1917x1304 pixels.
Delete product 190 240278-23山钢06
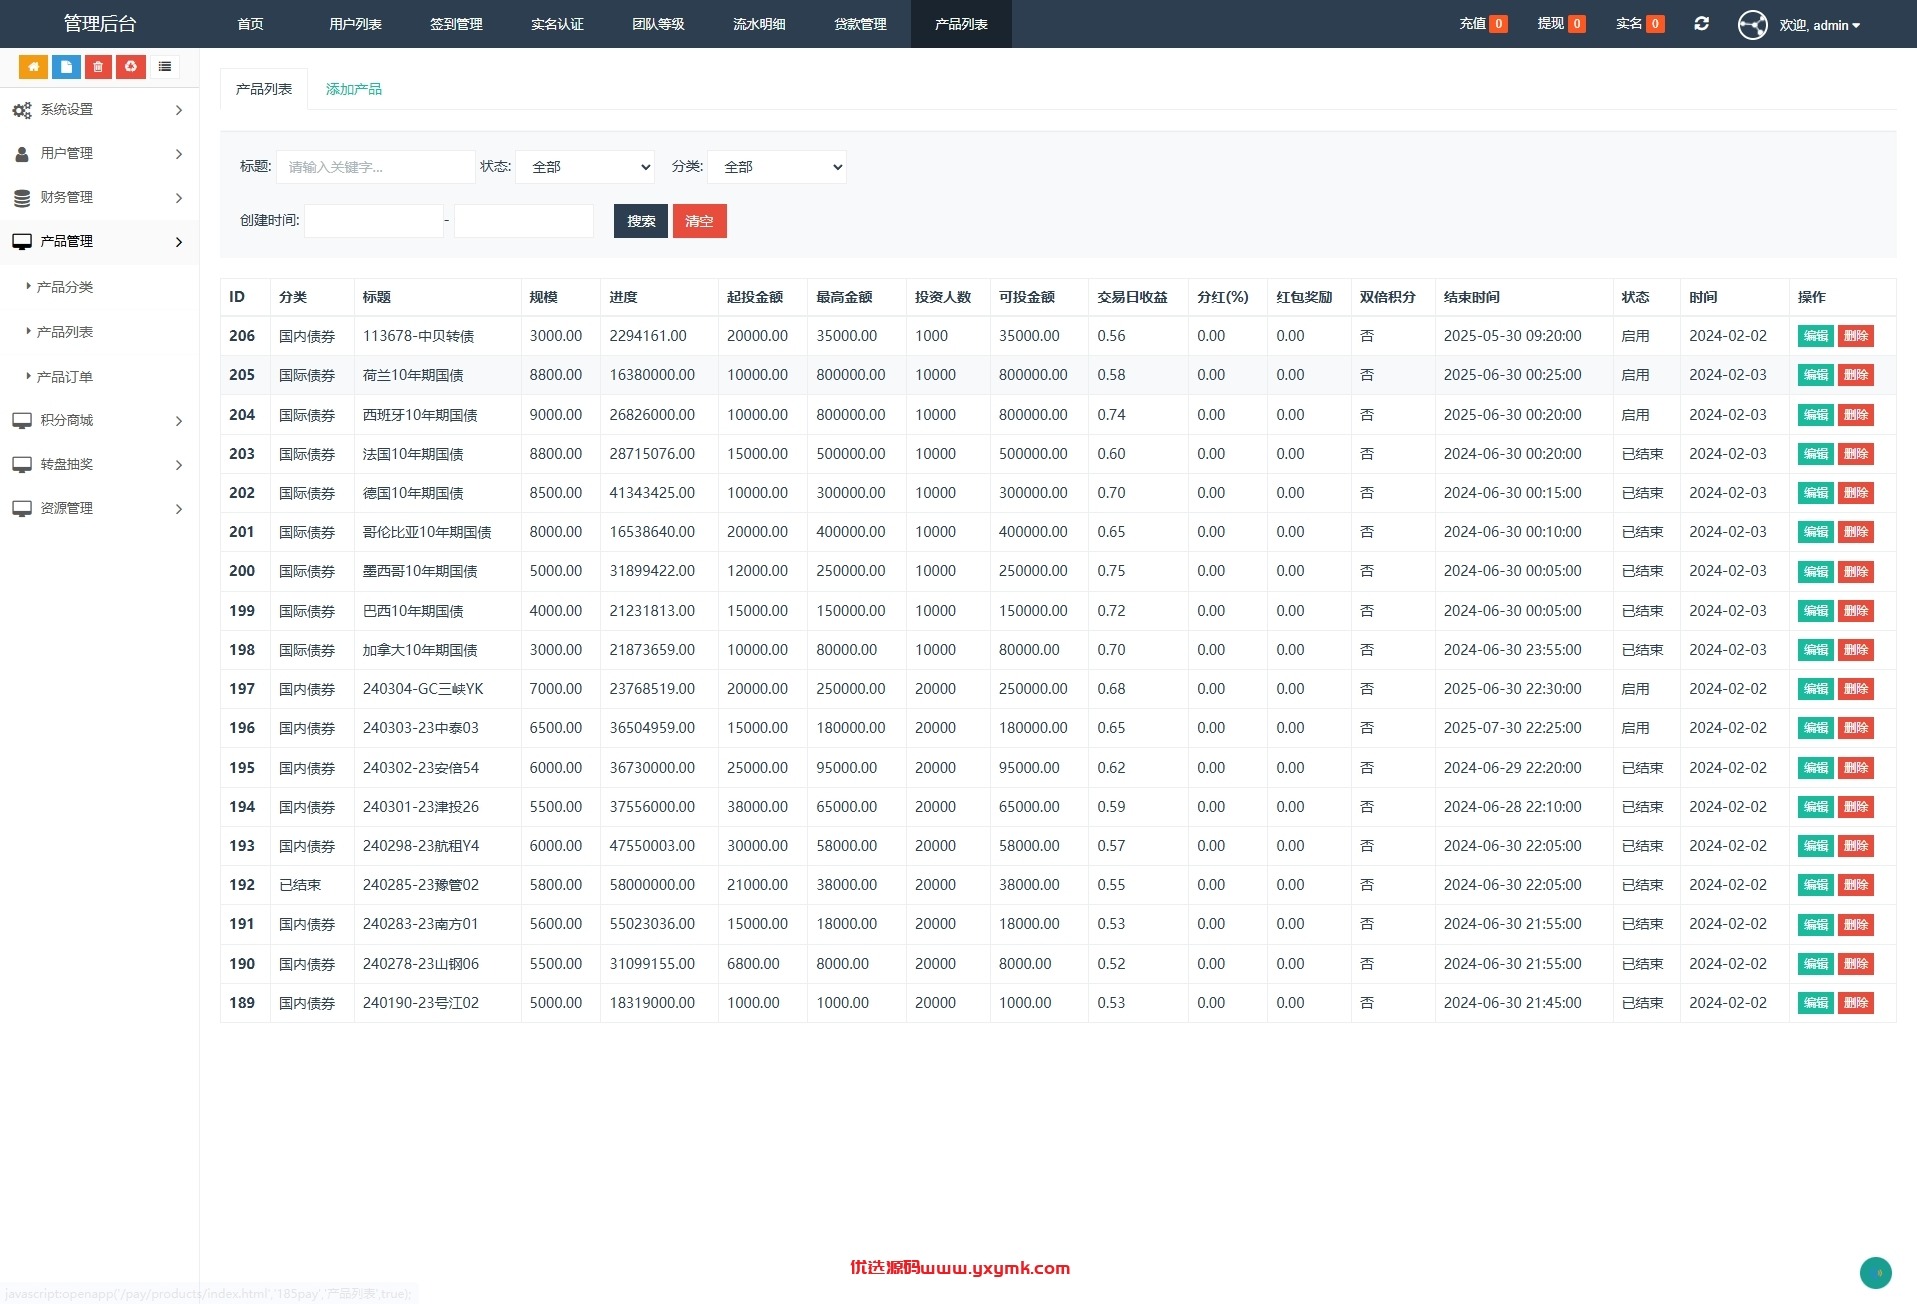(1856, 964)
